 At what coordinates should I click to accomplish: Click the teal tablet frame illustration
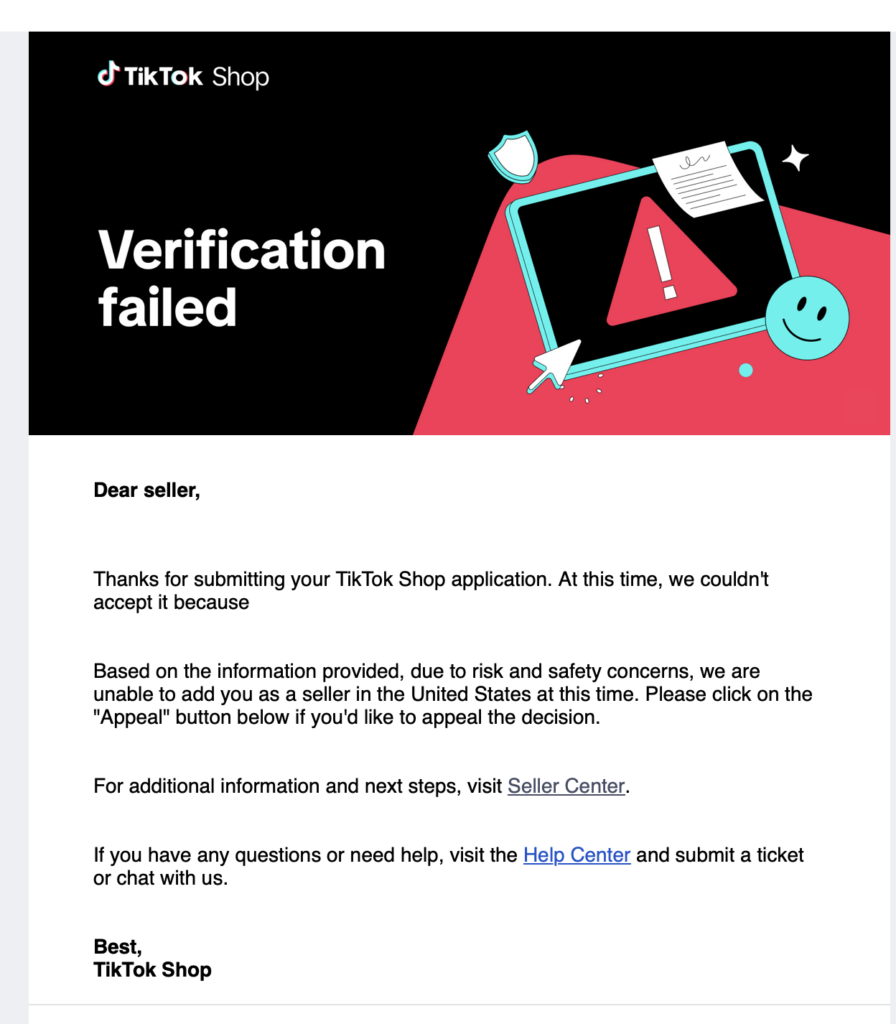[x=653, y=261]
